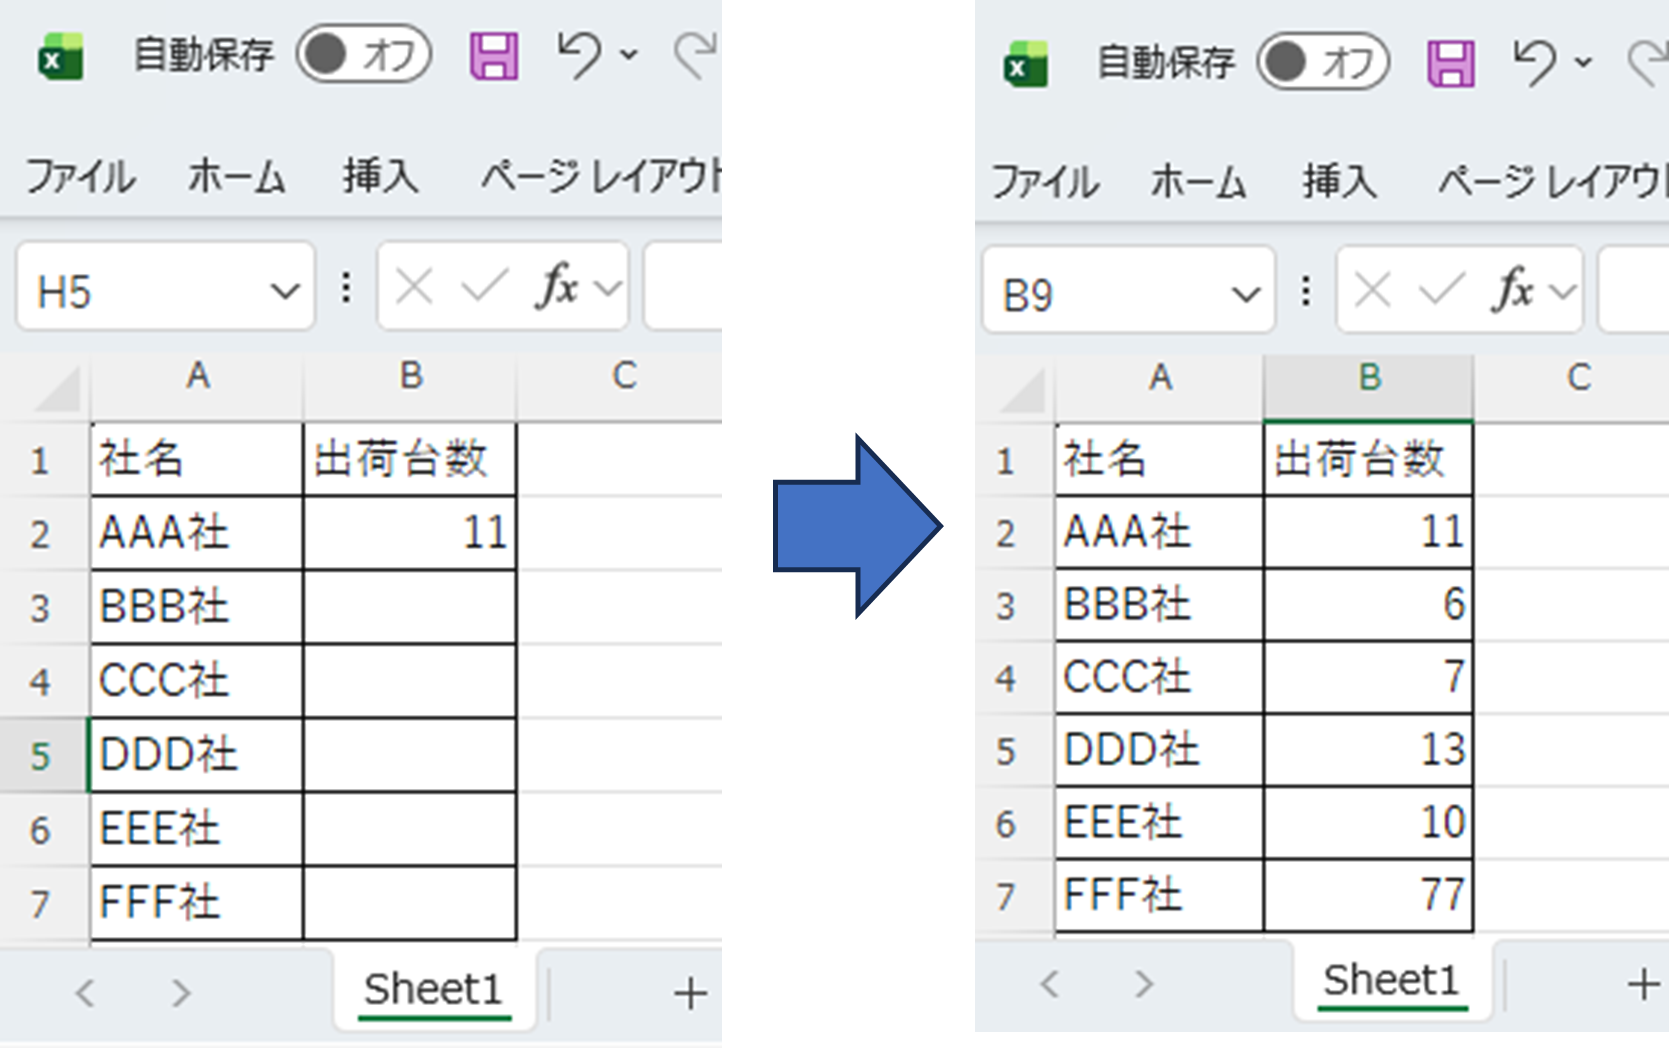Viewport: 1669px width, 1048px height.
Task: Click the fx insert function icon beside B9
Action: [x=1513, y=291]
